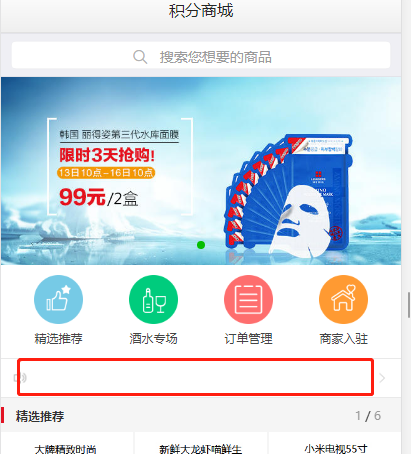411x454 pixels.
Task: Tap the 商家入驻 house icon
Action: pos(343,299)
